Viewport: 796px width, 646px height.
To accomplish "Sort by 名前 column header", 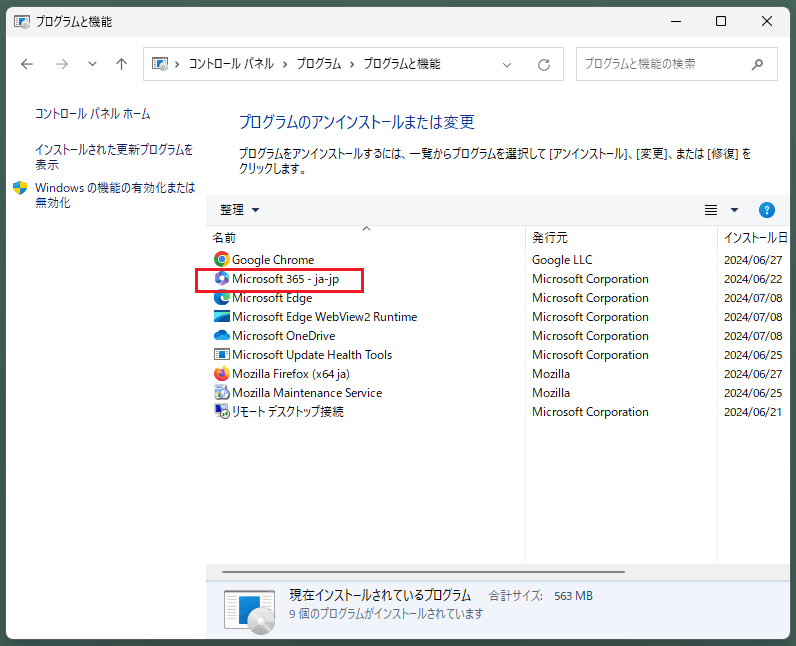I will click(224, 237).
